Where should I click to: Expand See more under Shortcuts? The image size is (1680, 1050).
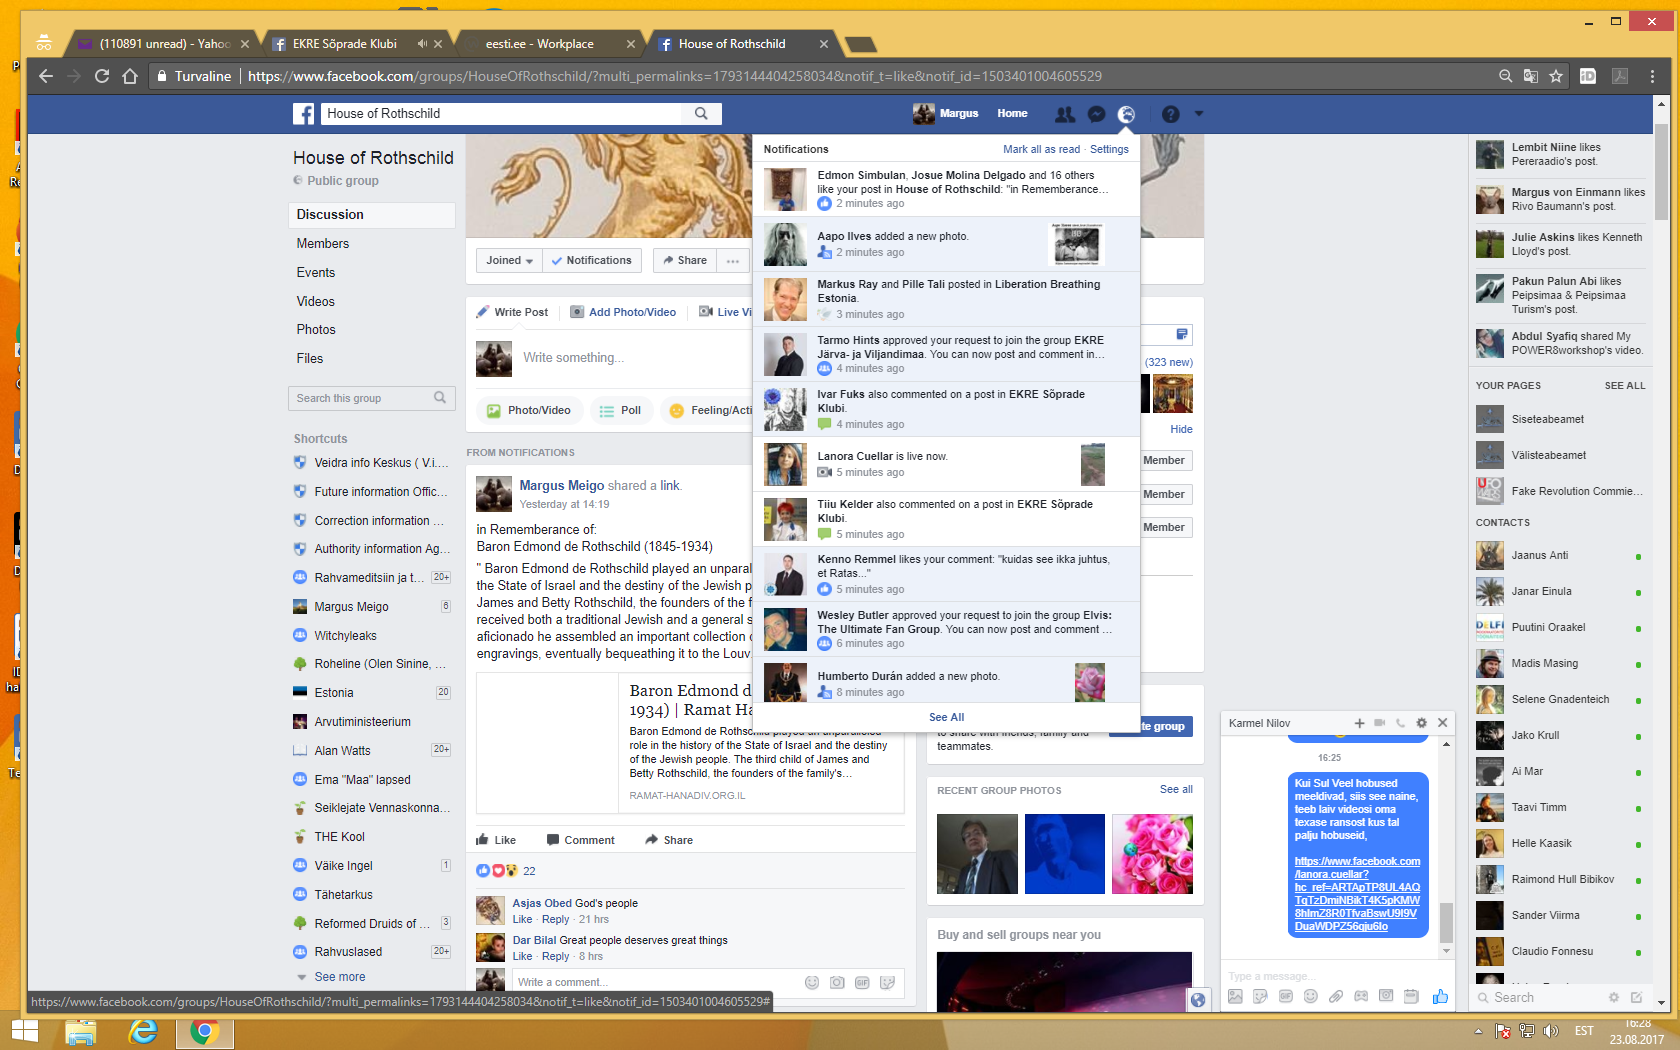pyautogui.click(x=339, y=977)
